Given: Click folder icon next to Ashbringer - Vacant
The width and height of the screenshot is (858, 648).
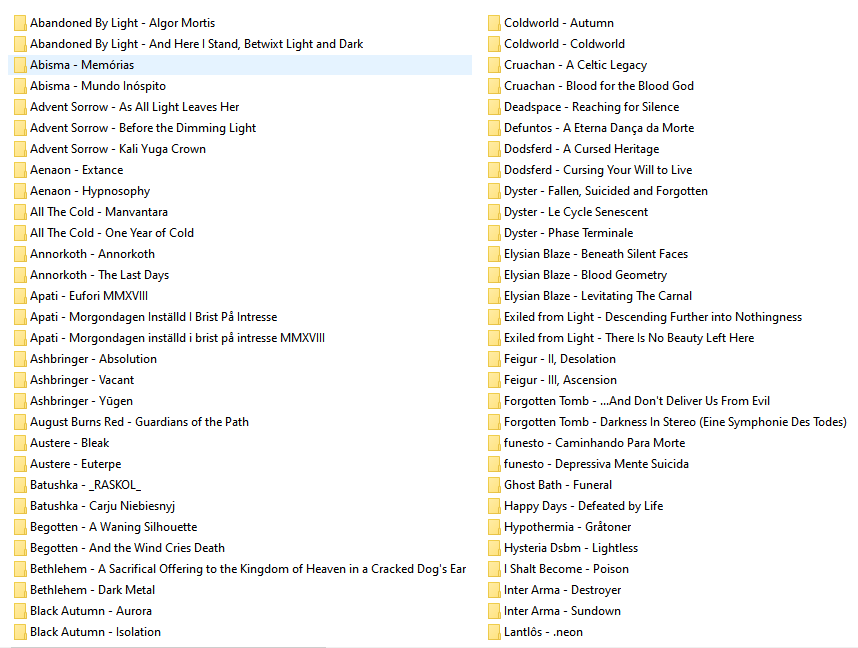Looking at the screenshot, I should coord(20,380).
